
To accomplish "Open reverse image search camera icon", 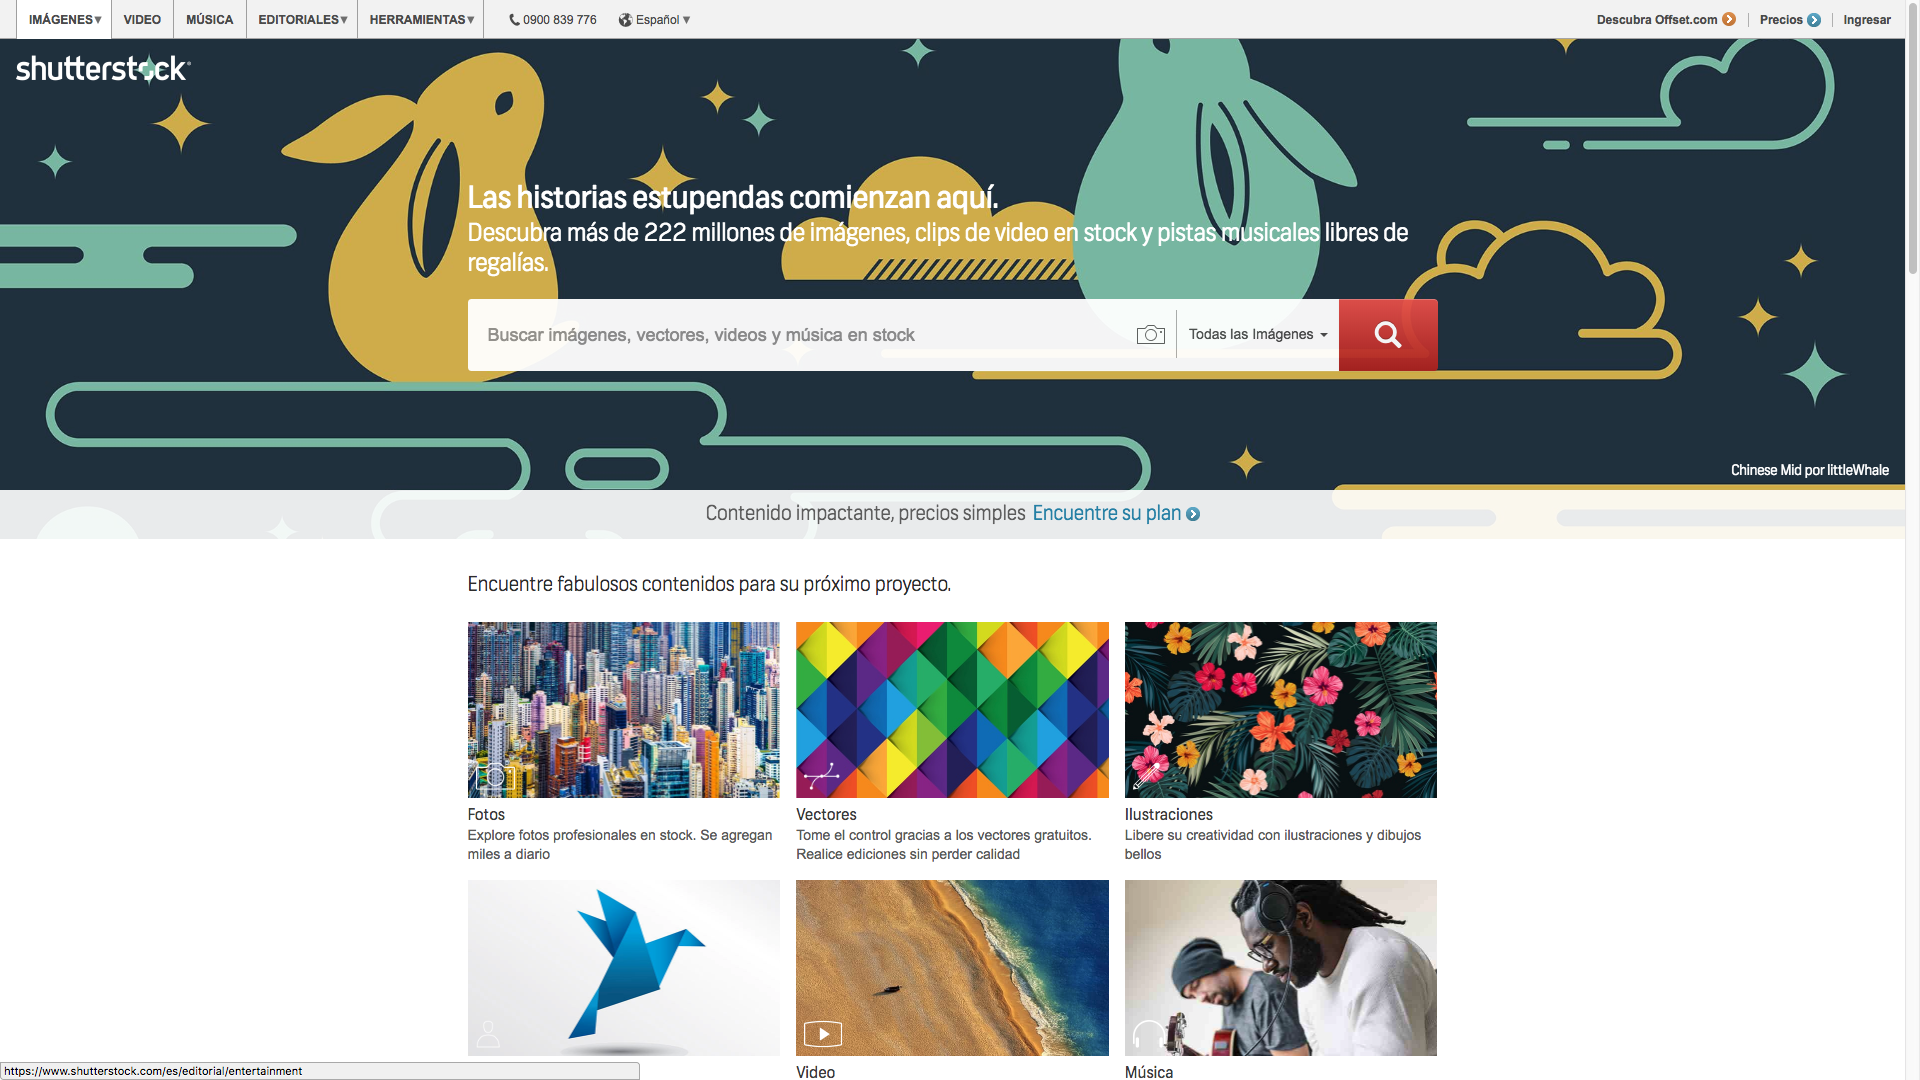I will click(1151, 335).
